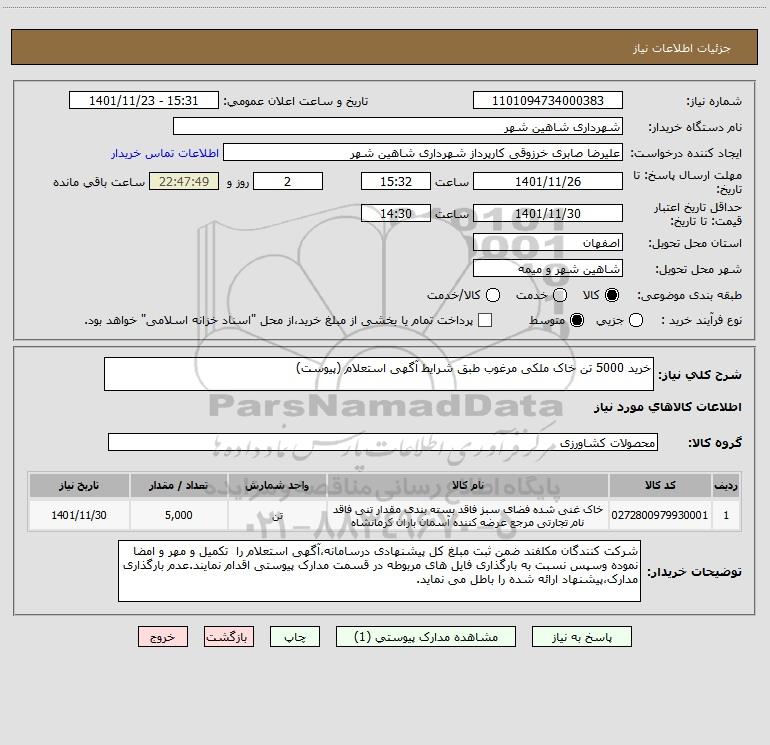This screenshot has width=770, height=745.
Task: Click the نام کالا column header
Action: click(468, 485)
